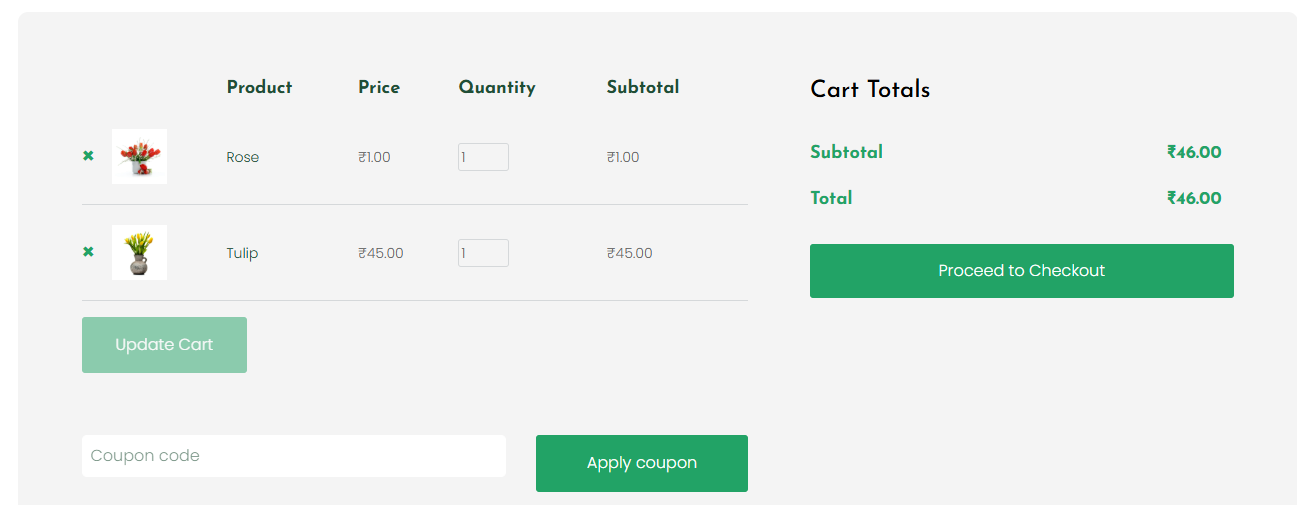The height and width of the screenshot is (505, 1297).
Task: Click the Cart Totals heading
Action: (870, 89)
